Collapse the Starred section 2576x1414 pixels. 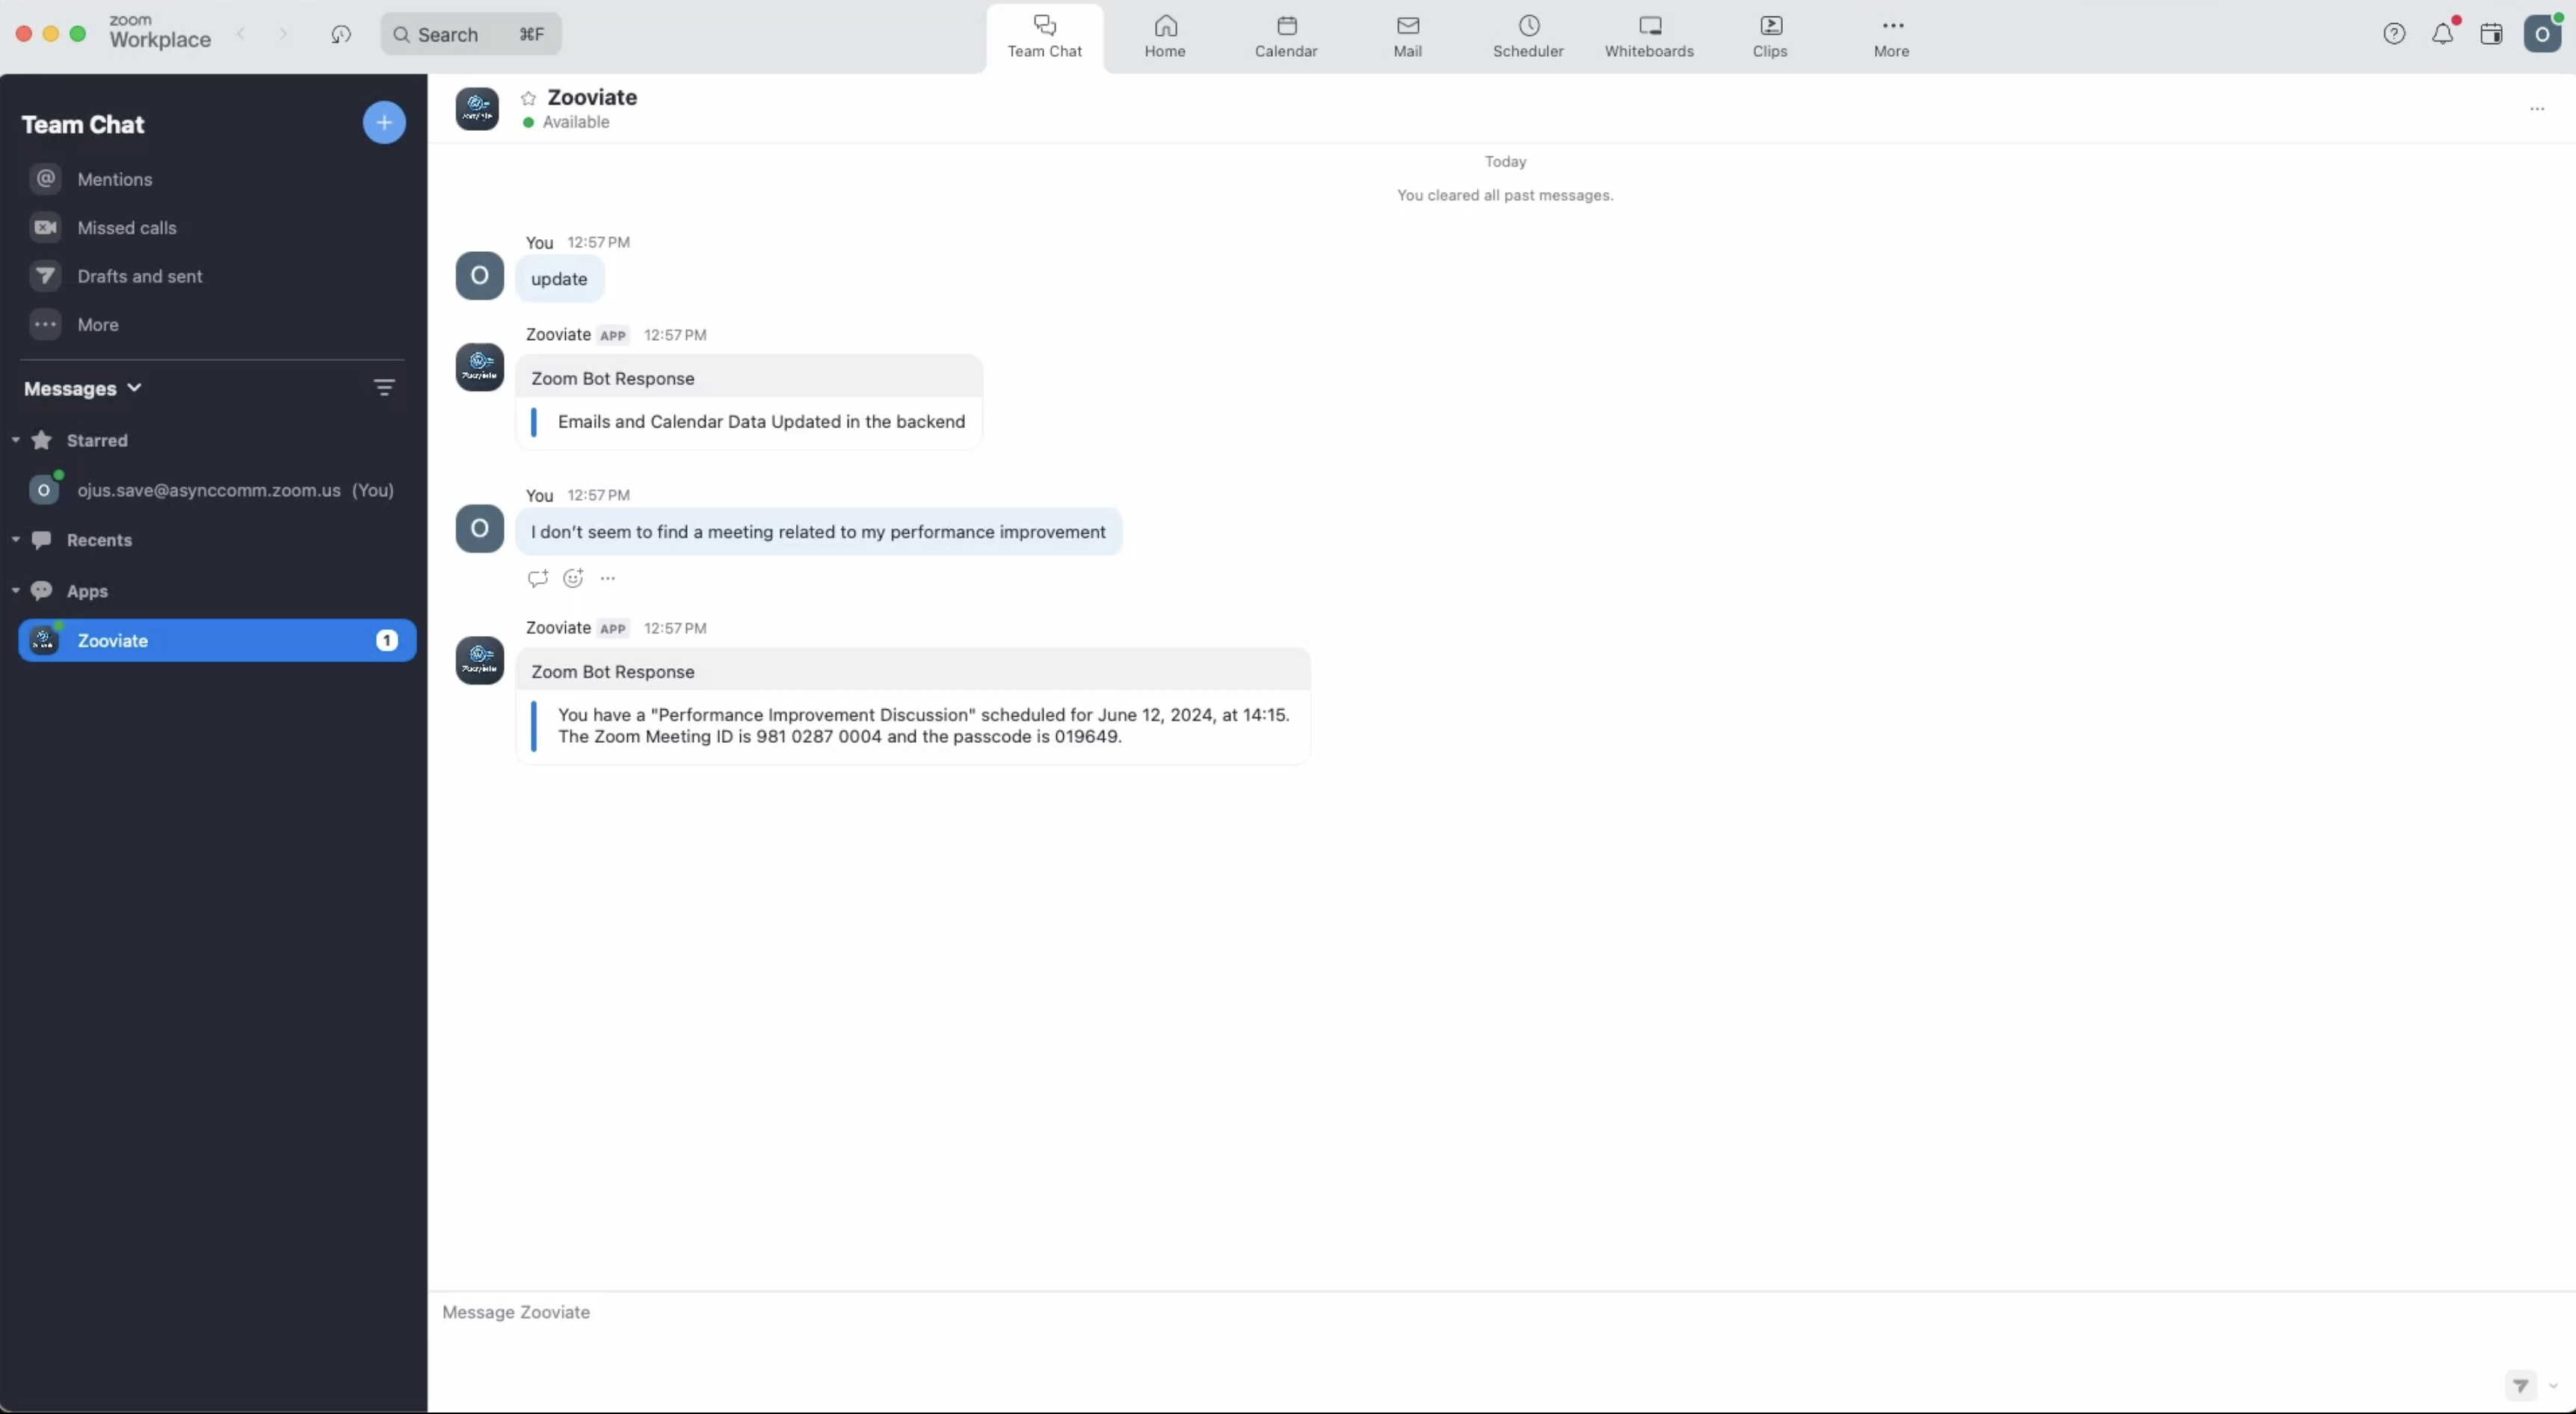[x=16, y=440]
